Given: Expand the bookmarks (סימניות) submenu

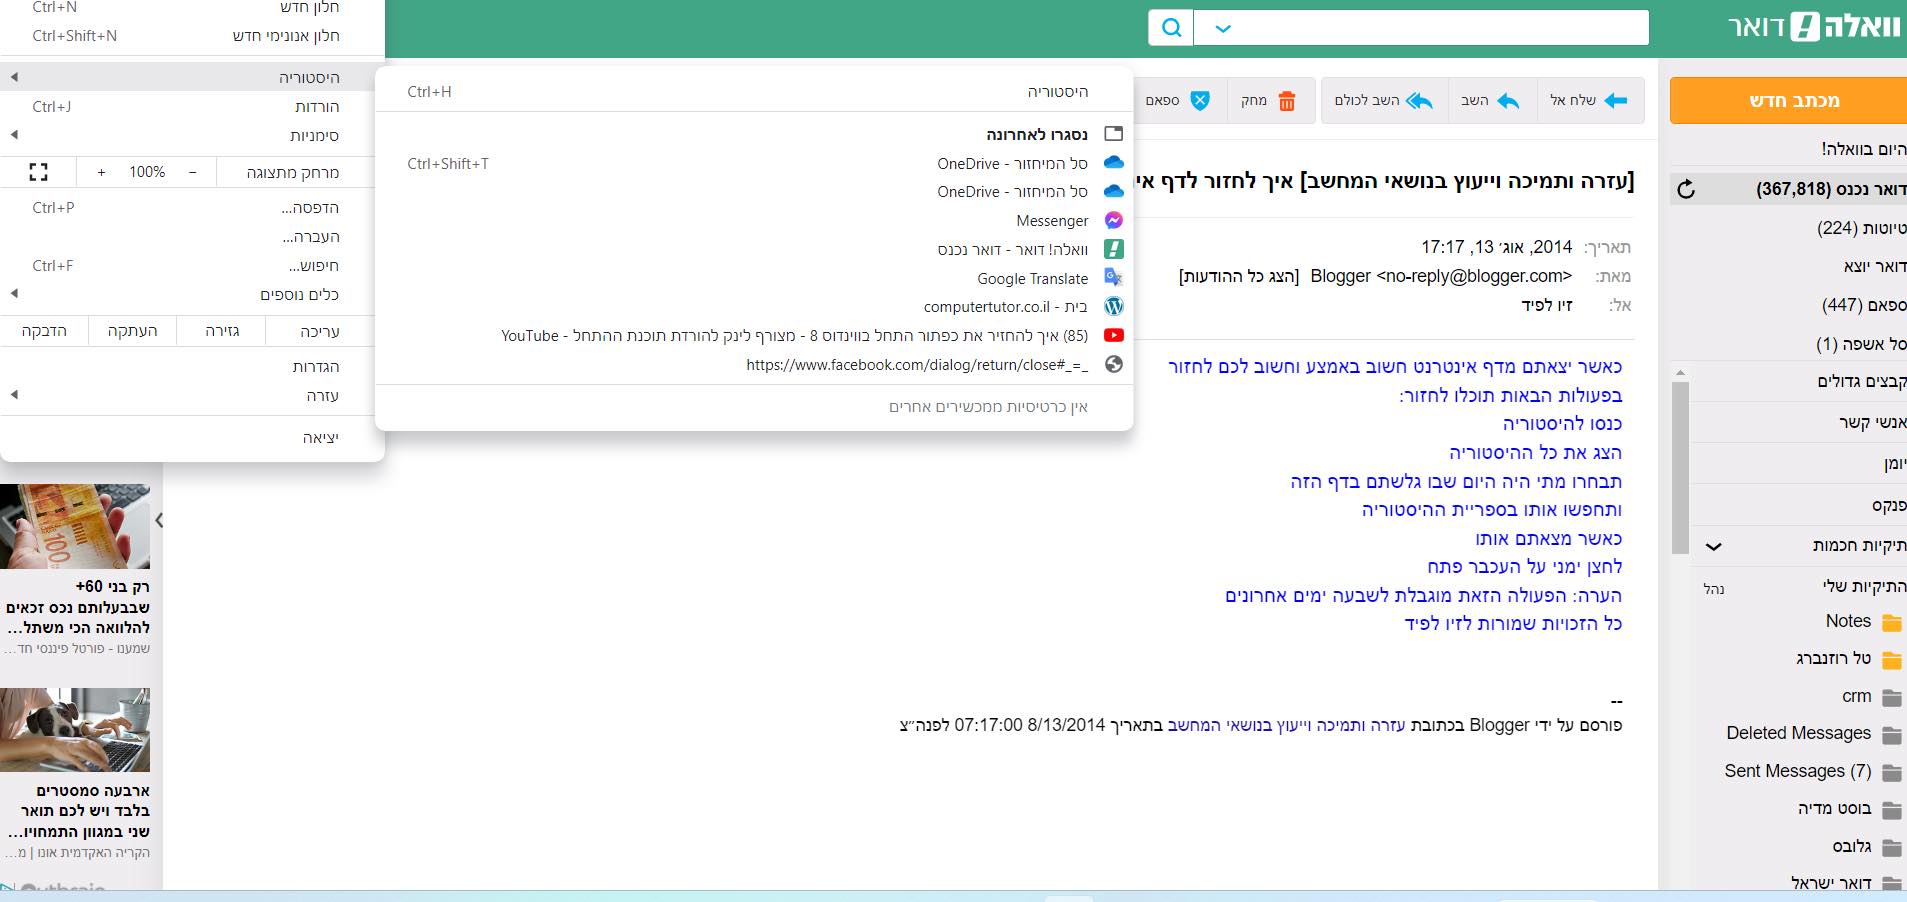Looking at the screenshot, I should [x=314, y=135].
